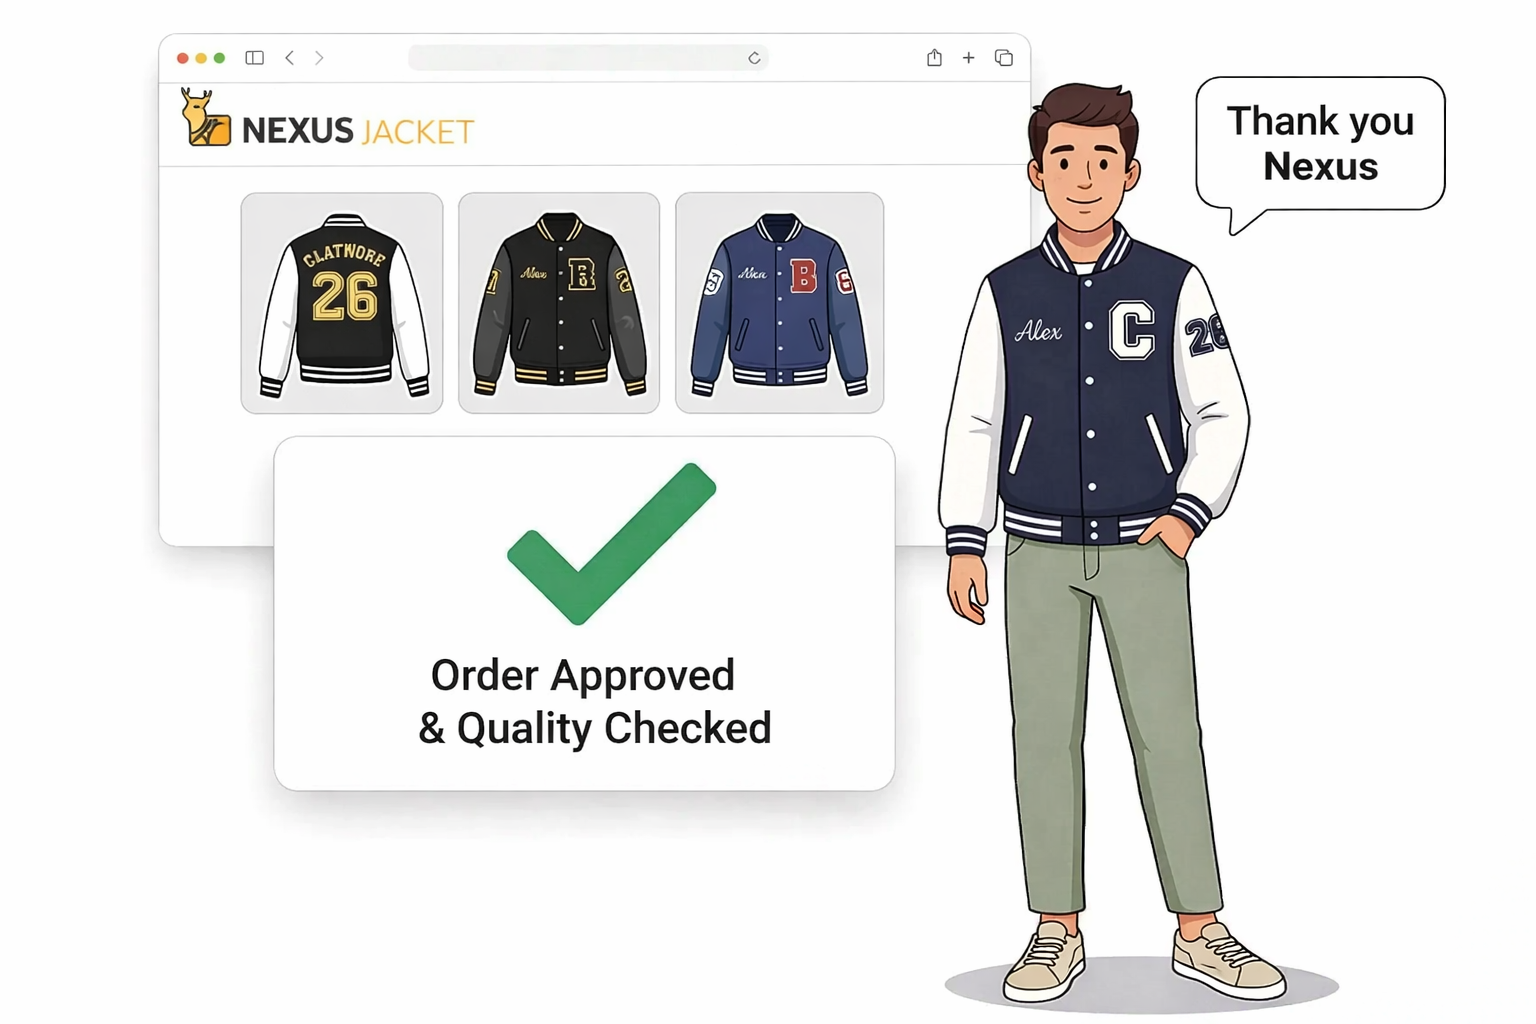Screen dimensions: 1536x1024
Task: Click the yellow minimize window dot
Action: [x=201, y=58]
